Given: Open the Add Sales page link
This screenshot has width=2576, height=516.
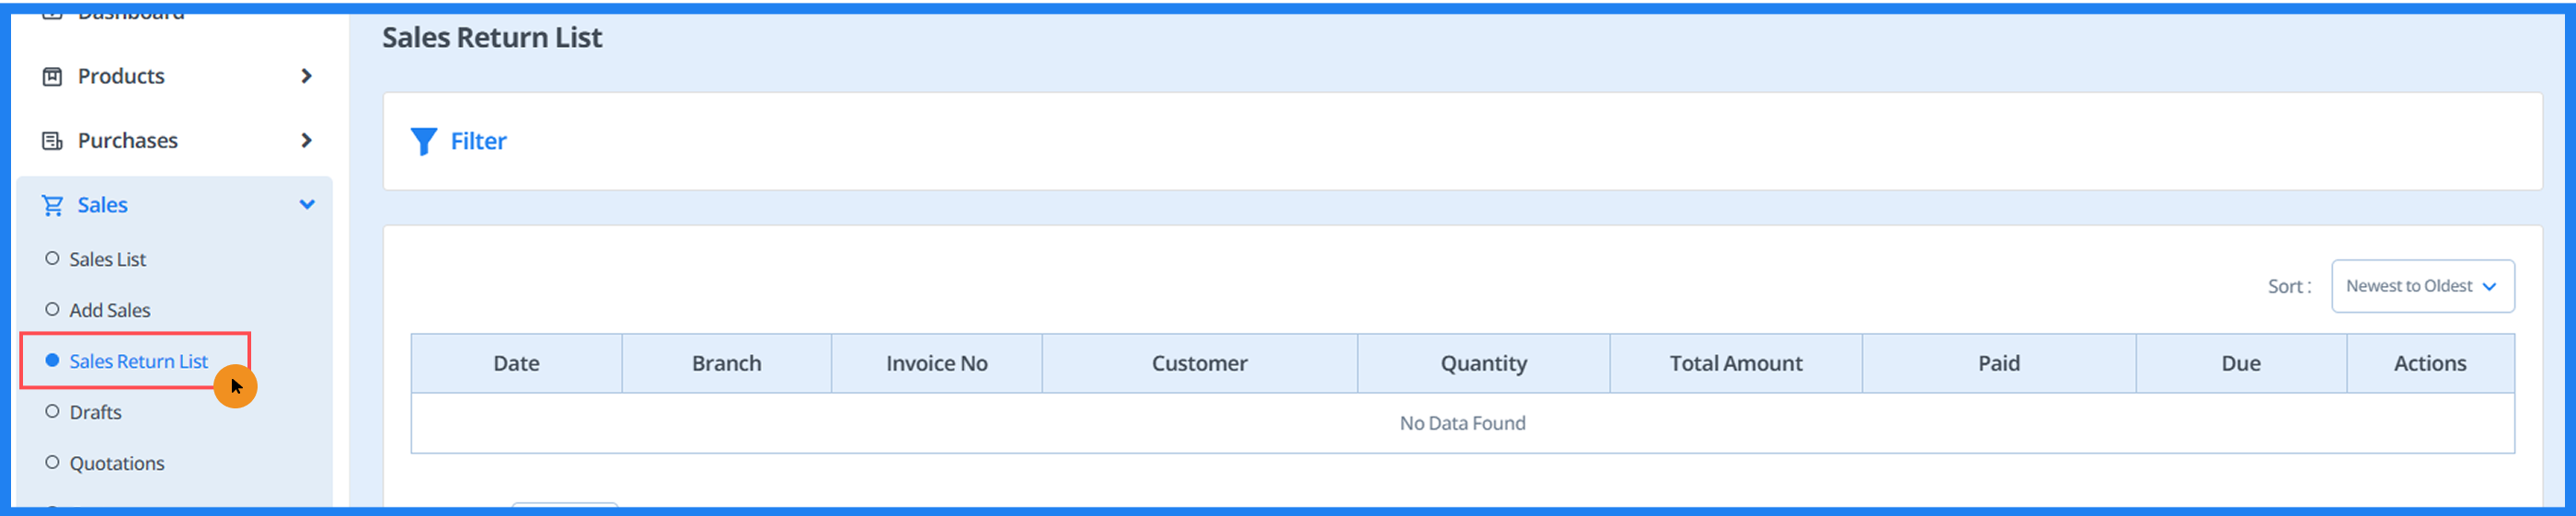Looking at the screenshot, I should [109, 311].
